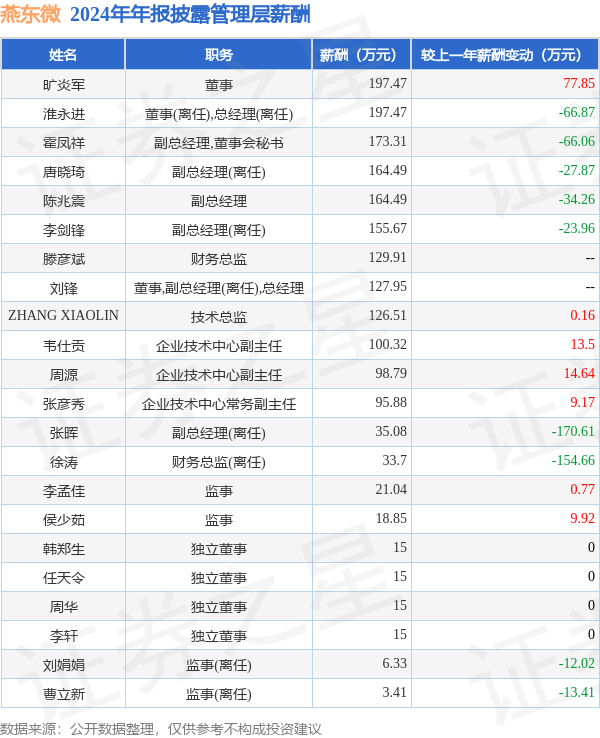Click 董事 in 旷炎军's row

click(x=219, y=85)
